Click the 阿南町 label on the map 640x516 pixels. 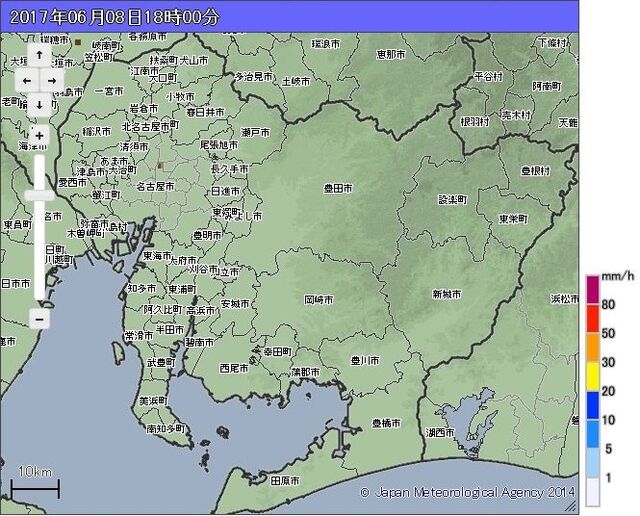[x=547, y=86]
